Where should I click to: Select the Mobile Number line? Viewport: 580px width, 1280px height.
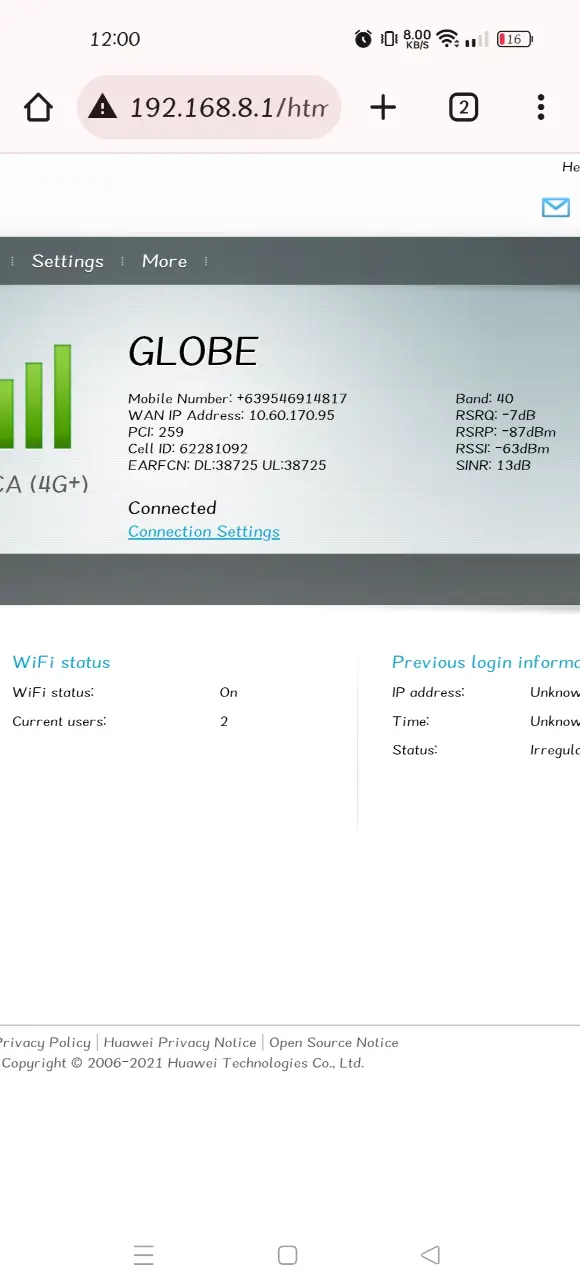238,398
